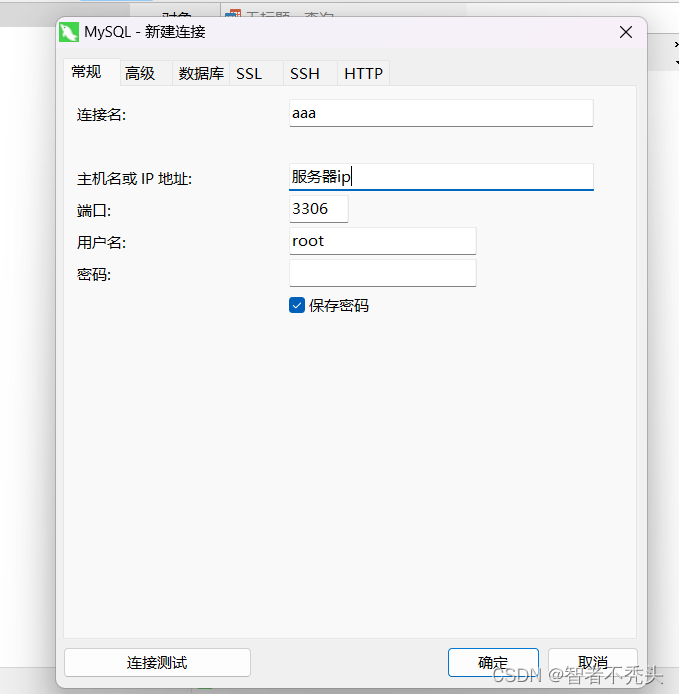Click the 用户名 field containing root
The height and width of the screenshot is (694, 679).
382,241
